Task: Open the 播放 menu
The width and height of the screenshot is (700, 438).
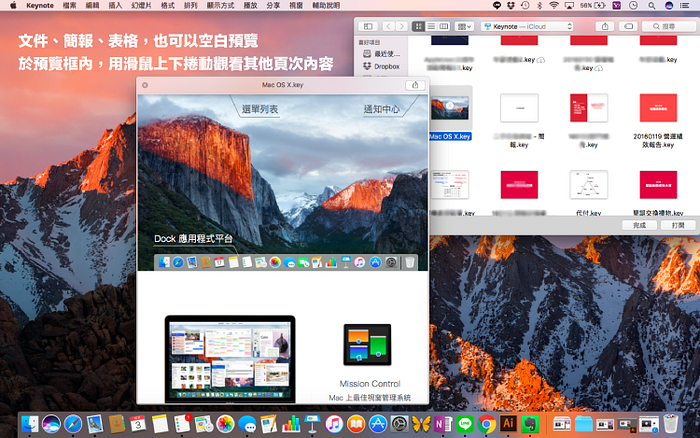Action: pos(250,5)
